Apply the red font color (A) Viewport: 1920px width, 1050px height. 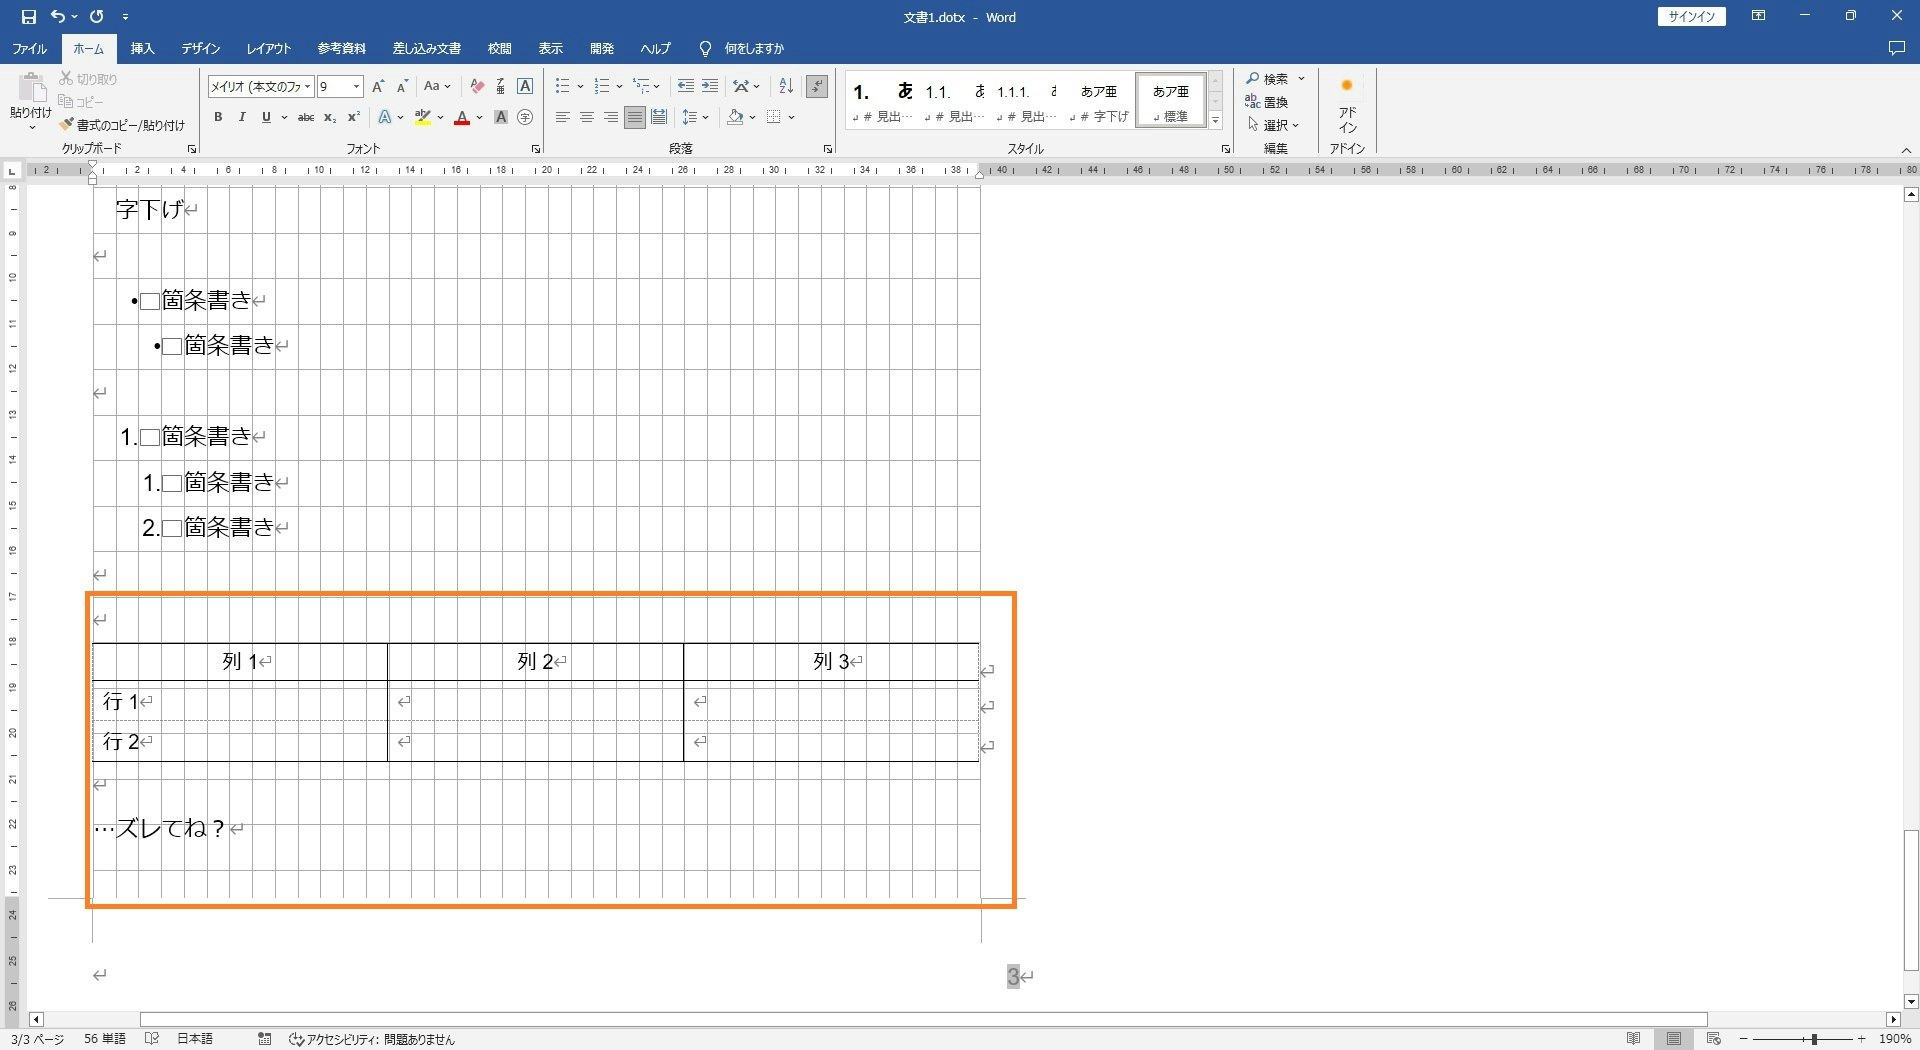[462, 117]
